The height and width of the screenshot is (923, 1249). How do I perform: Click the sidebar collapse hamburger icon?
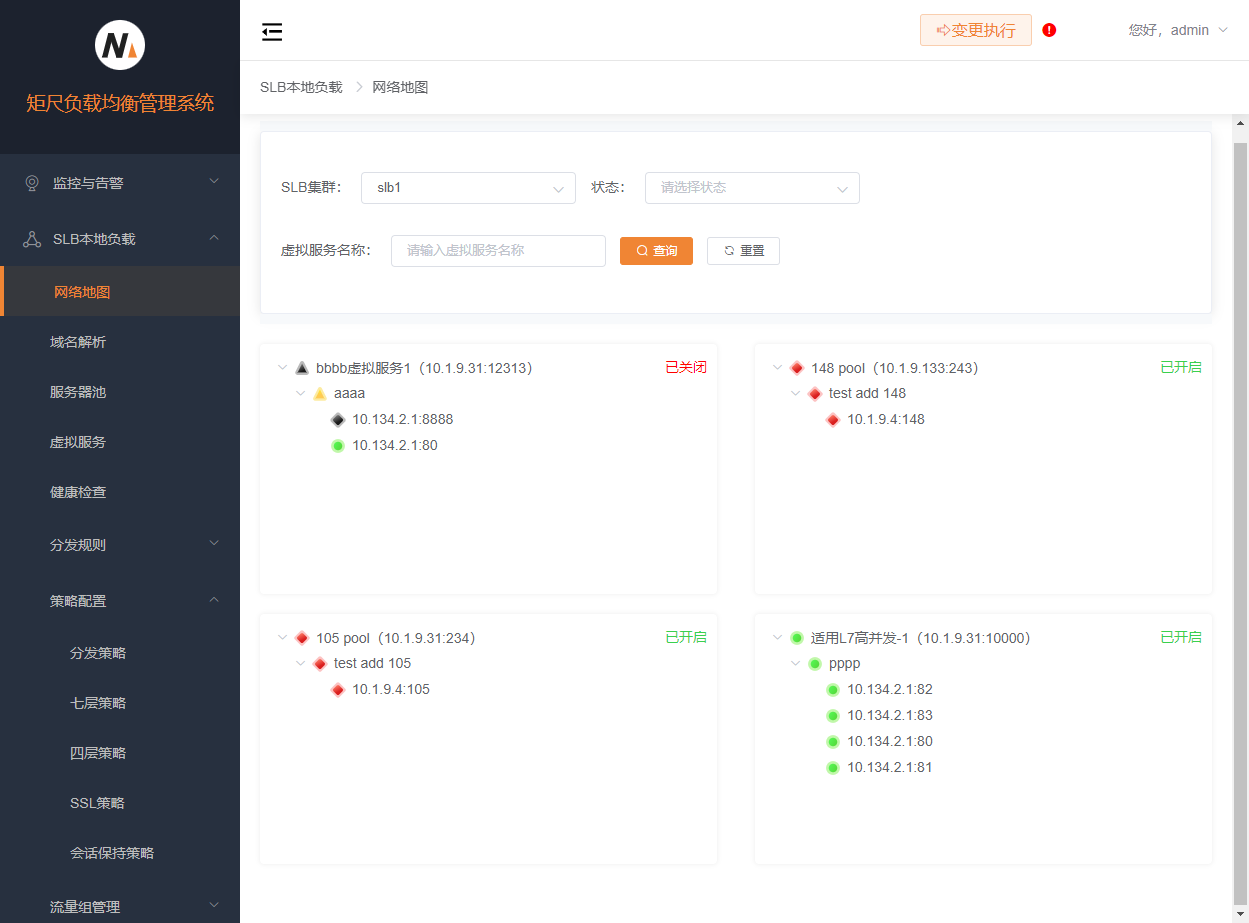272,32
